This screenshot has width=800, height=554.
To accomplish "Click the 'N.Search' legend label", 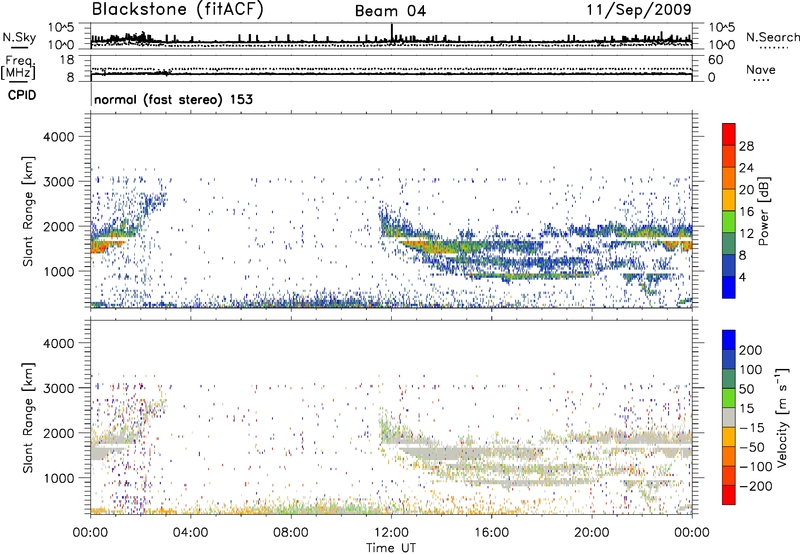I will click(772, 37).
